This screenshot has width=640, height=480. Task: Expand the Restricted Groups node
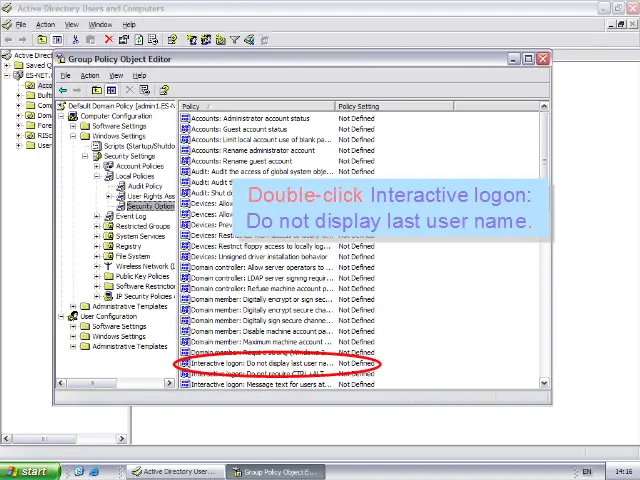click(97, 226)
